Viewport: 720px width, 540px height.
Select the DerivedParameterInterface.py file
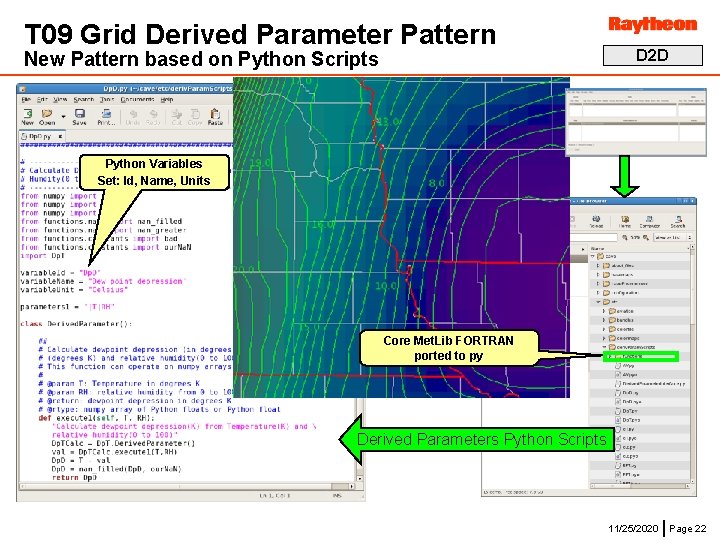[x=650, y=383]
